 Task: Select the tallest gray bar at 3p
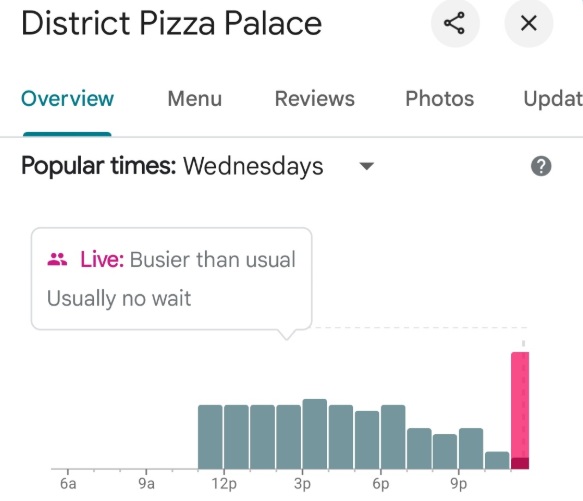pos(315,434)
